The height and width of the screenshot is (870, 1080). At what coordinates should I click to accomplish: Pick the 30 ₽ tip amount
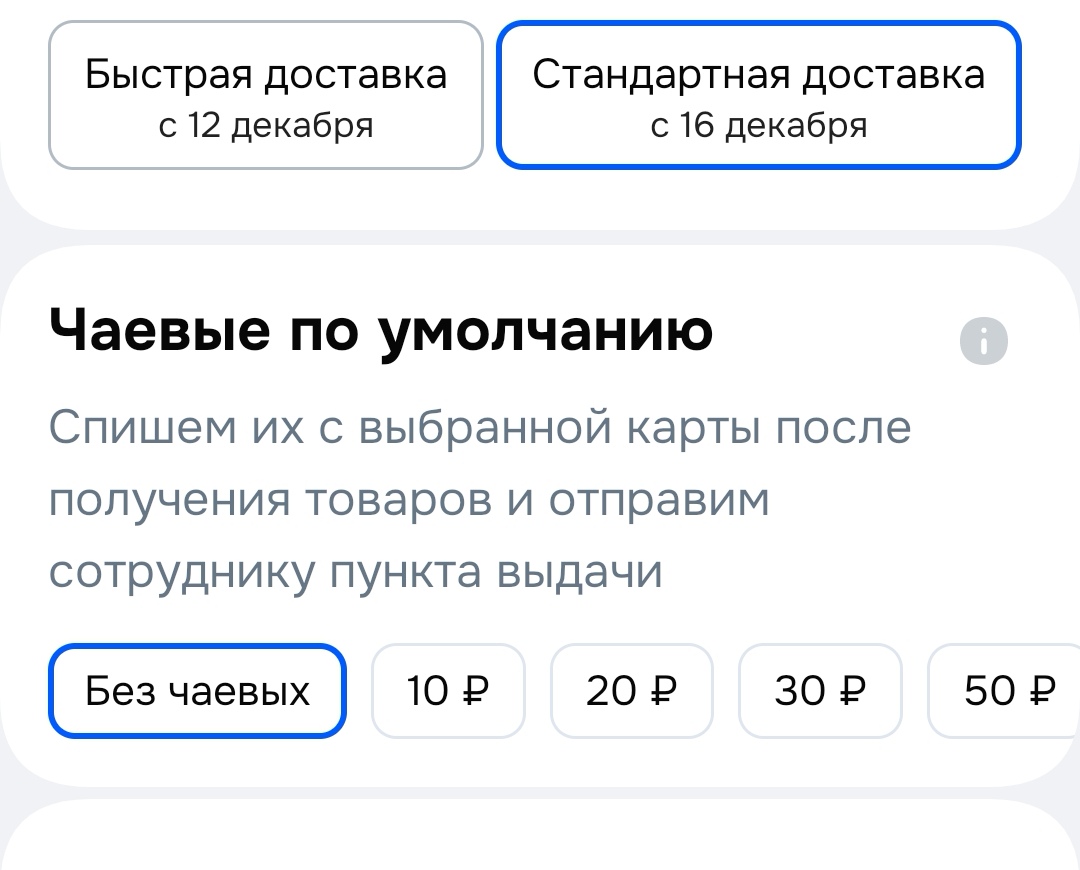point(820,691)
